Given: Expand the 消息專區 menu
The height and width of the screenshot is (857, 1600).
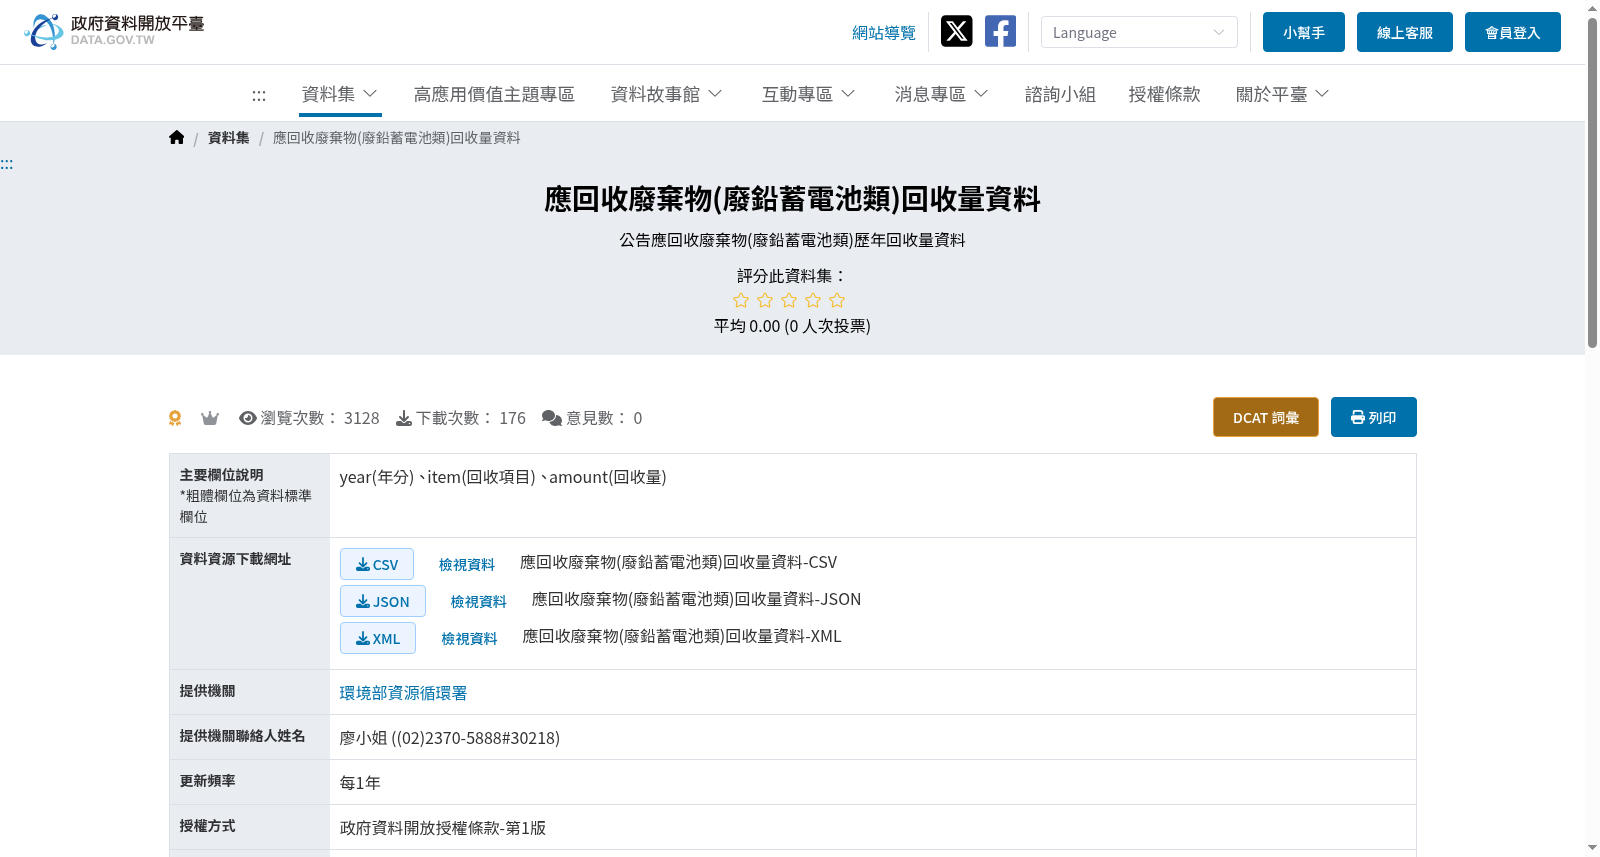Looking at the screenshot, I should tap(942, 94).
